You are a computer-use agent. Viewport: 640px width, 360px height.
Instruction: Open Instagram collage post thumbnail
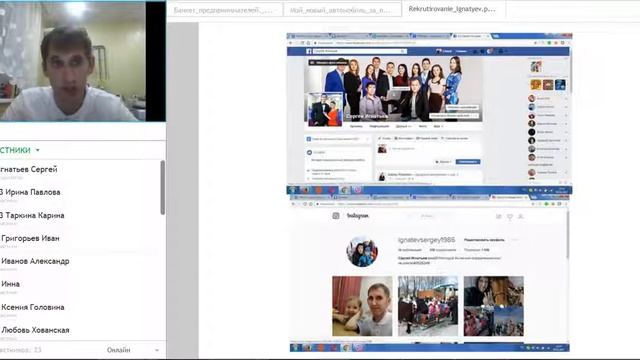pos(493,306)
